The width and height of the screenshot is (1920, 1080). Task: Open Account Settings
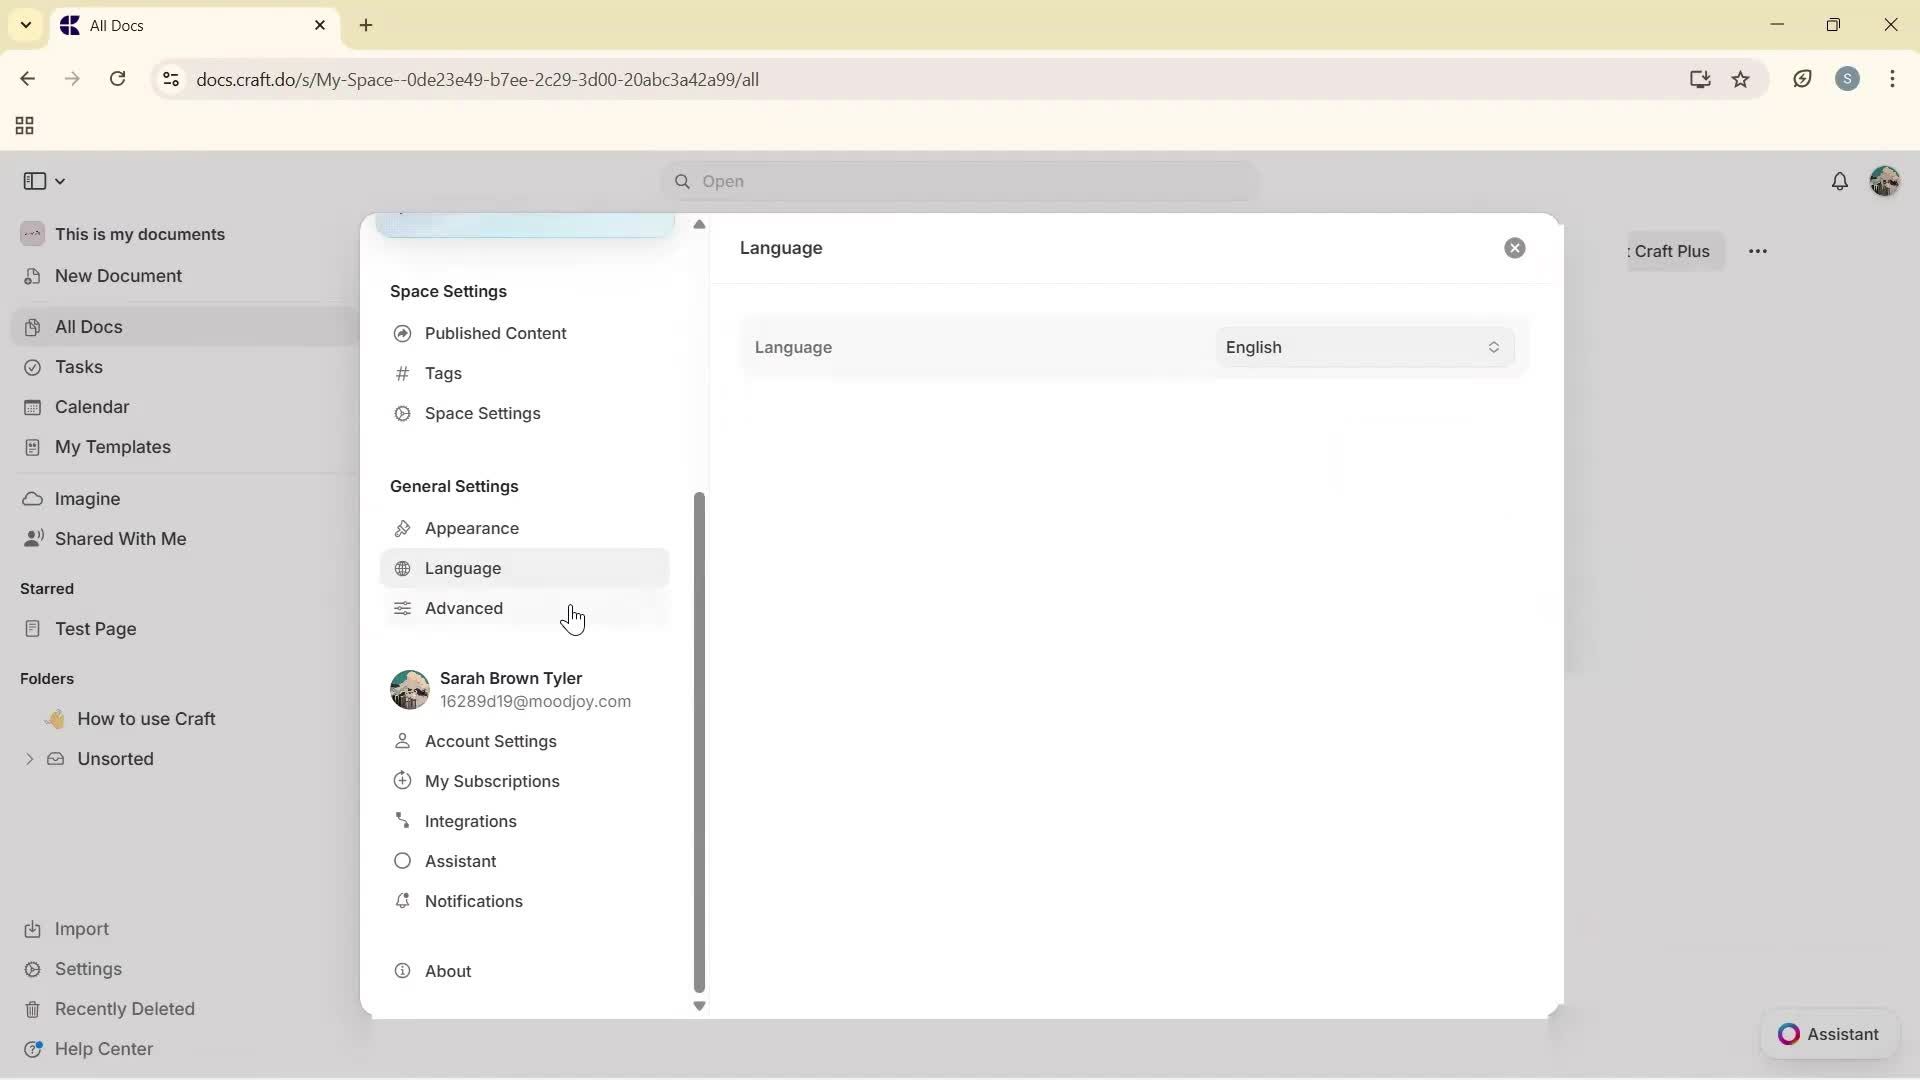coord(490,741)
